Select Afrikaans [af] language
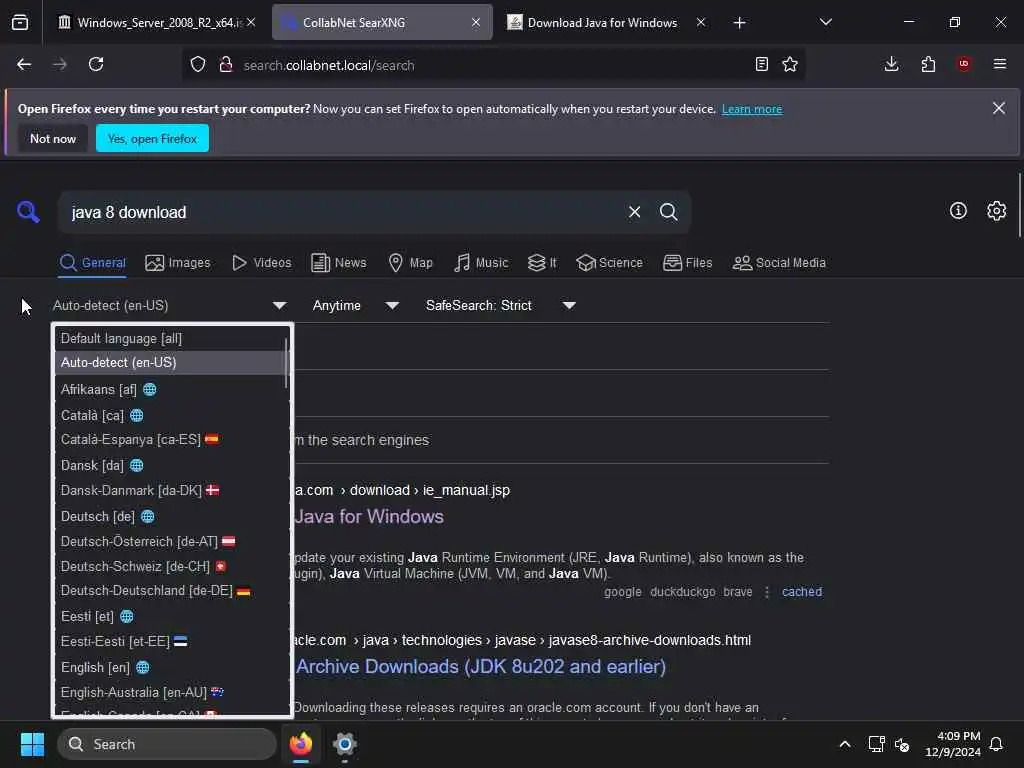1024x768 pixels. 170,390
